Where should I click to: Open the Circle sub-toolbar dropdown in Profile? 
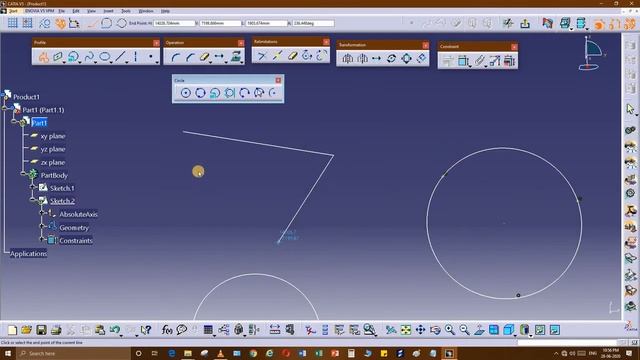pyautogui.click(x=79, y=62)
